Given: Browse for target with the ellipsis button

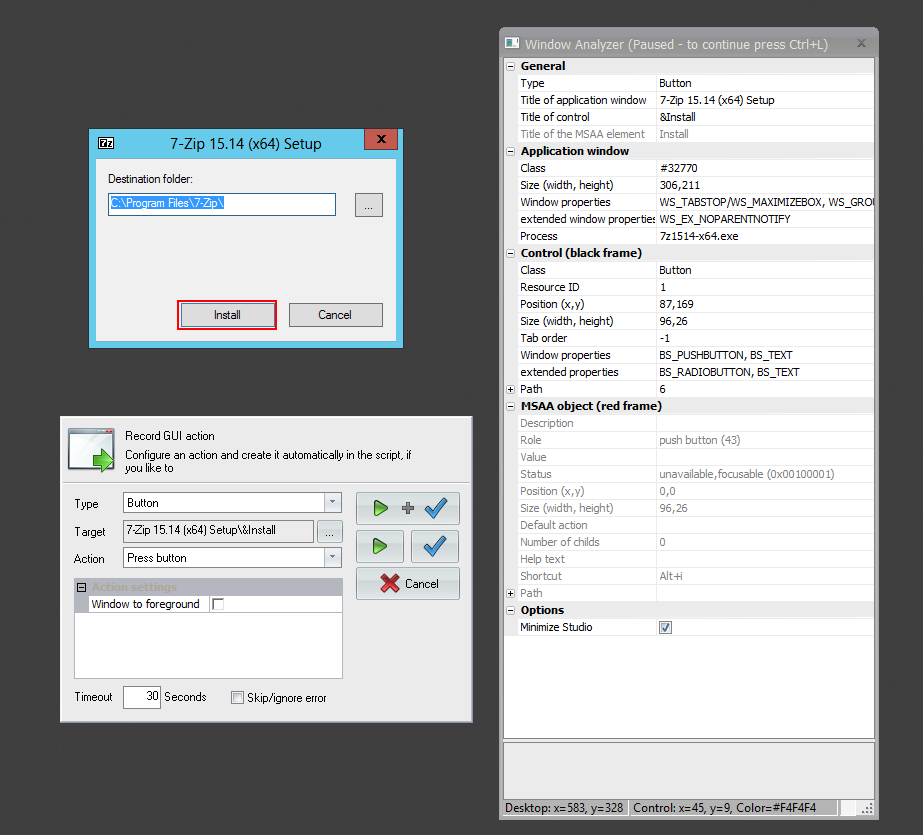Looking at the screenshot, I should point(330,531).
